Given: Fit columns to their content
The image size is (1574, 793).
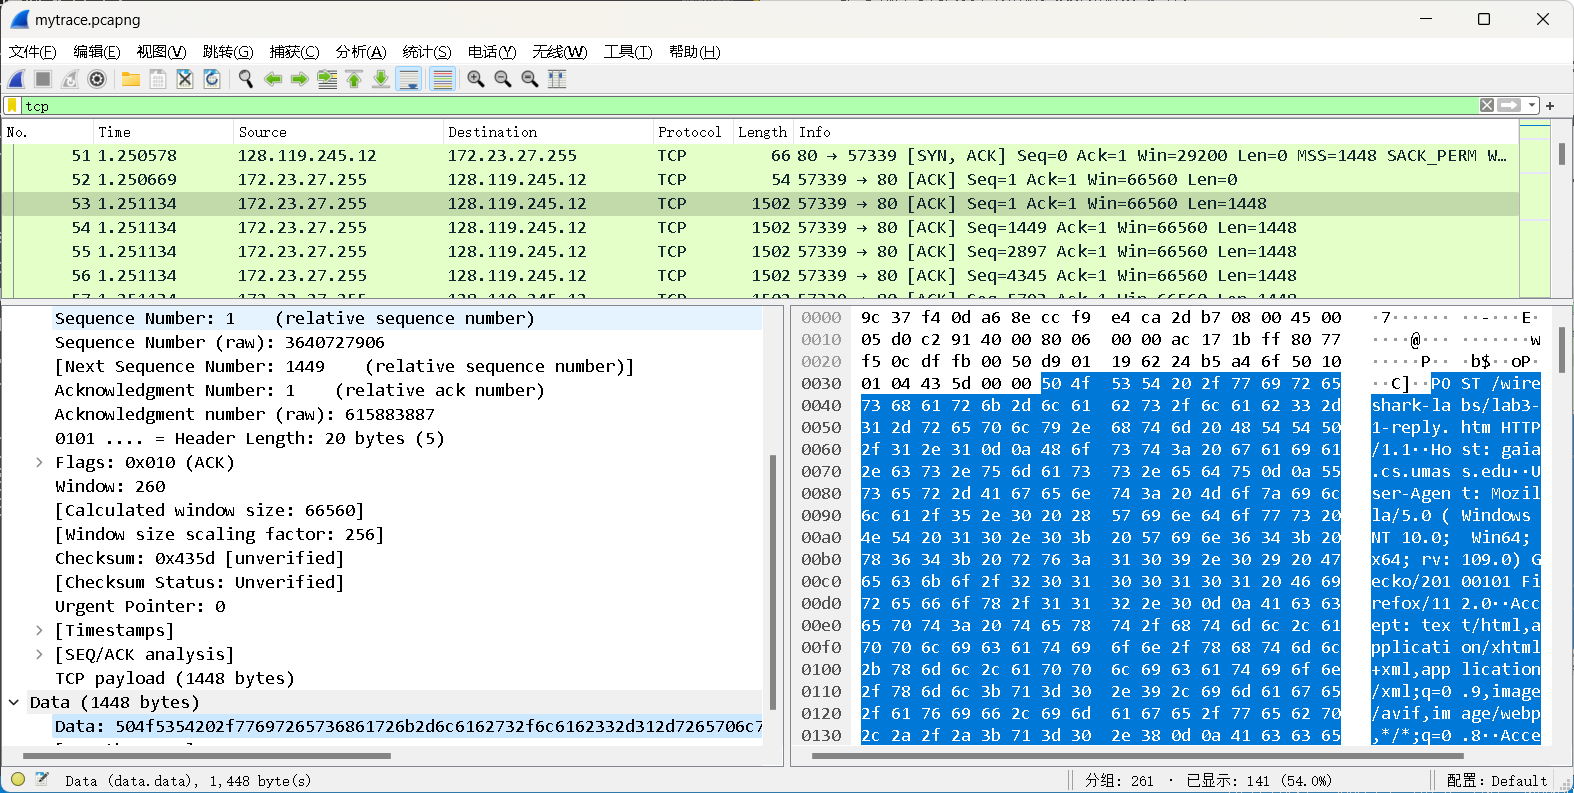Looking at the screenshot, I should [557, 79].
